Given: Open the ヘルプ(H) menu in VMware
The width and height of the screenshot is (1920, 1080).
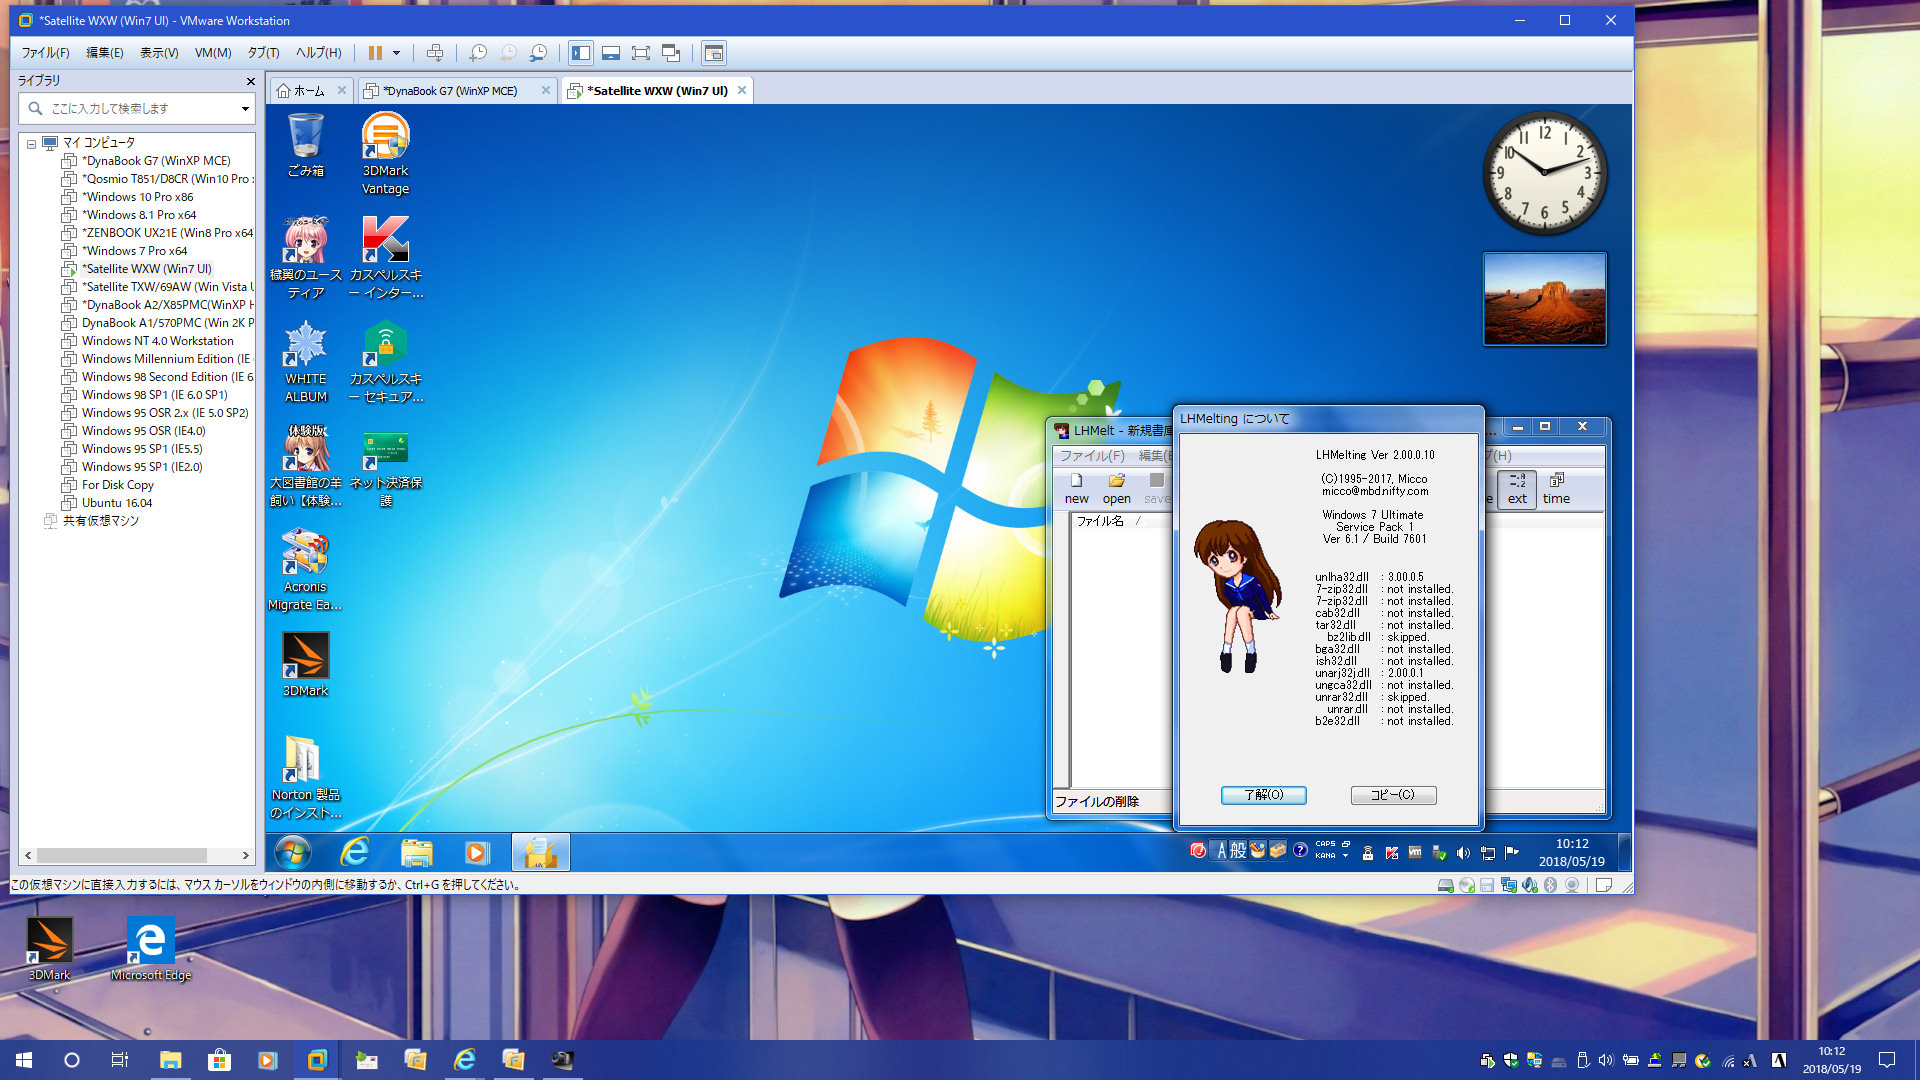Looking at the screenshot, I should [x=319, y=53].
